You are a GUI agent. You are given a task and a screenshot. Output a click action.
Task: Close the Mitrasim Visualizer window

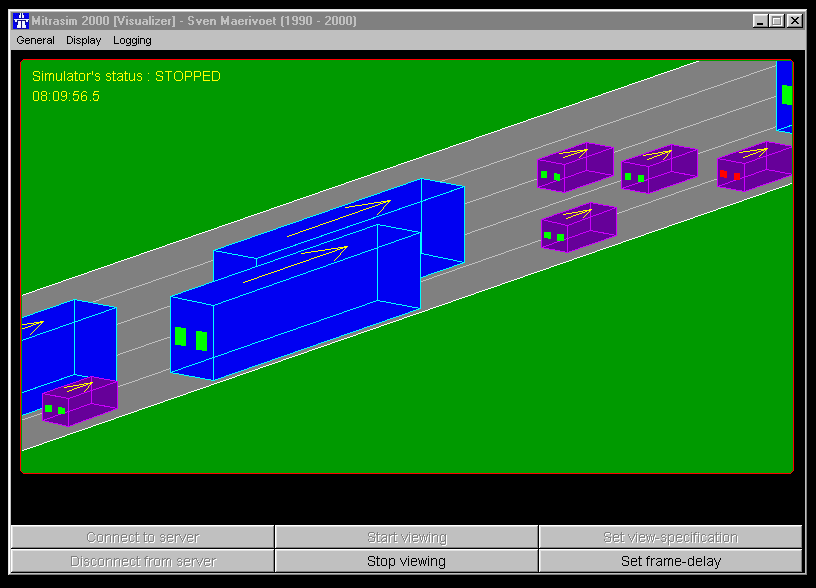click(x=795, y=21)
